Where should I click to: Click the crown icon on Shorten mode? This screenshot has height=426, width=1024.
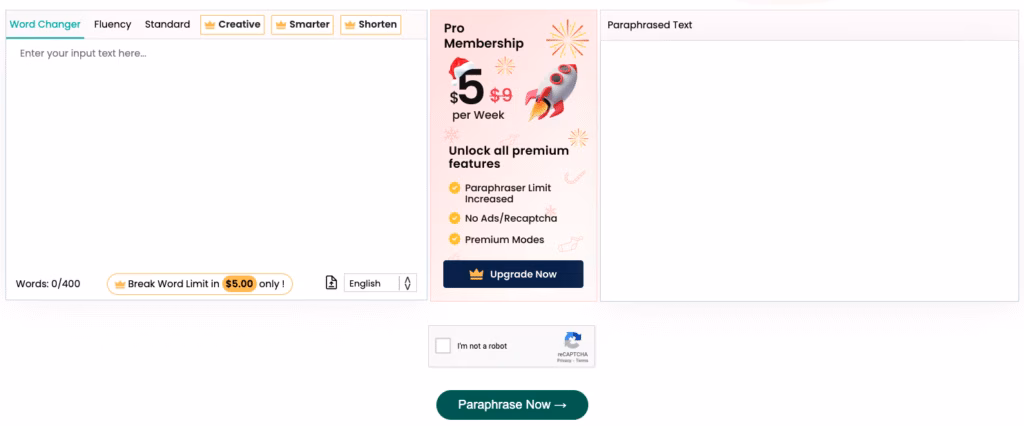click(350, 24)
